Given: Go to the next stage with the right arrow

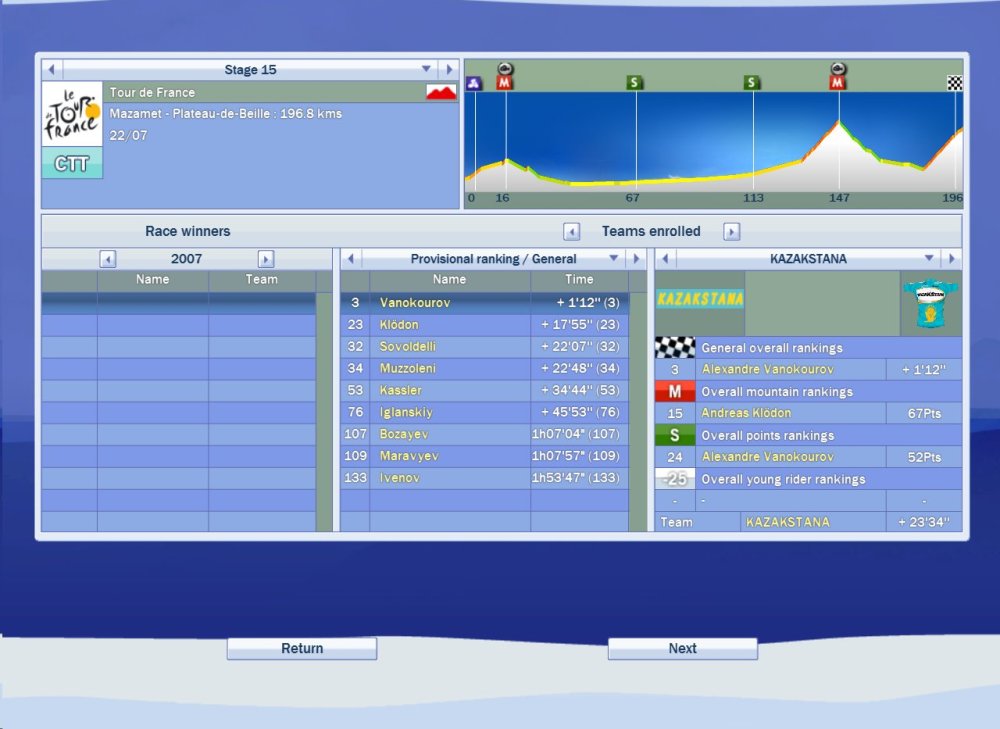Looking at the screenshot, I should coord(449,70).
